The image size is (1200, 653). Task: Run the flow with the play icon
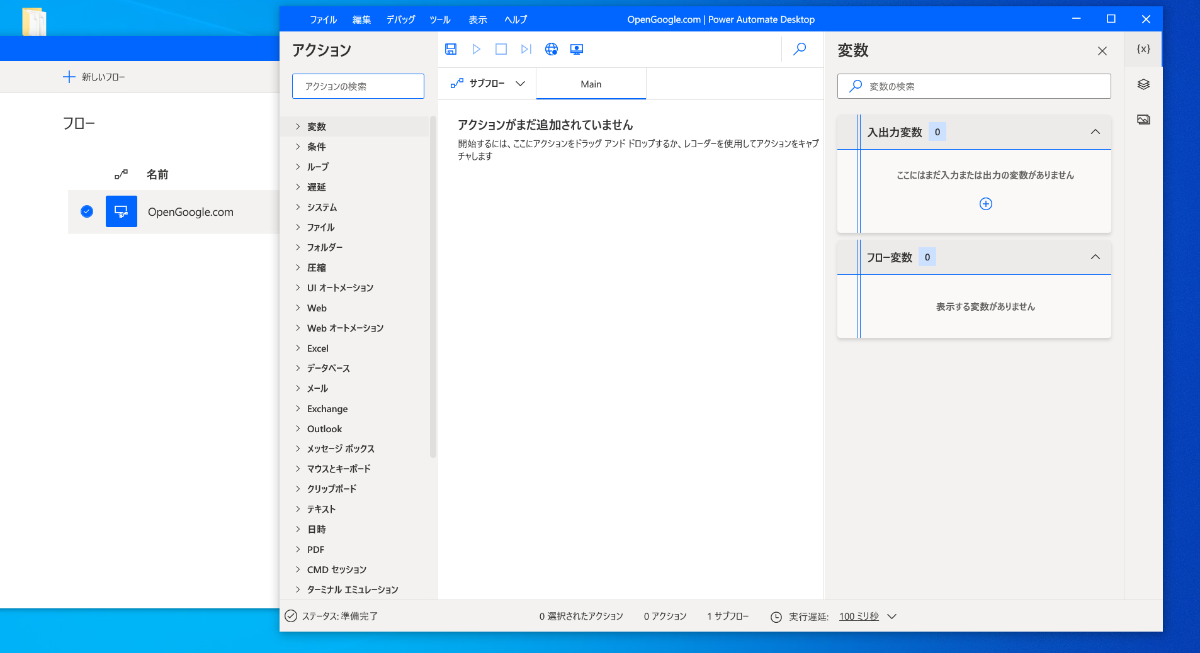[x=476, y=49]
